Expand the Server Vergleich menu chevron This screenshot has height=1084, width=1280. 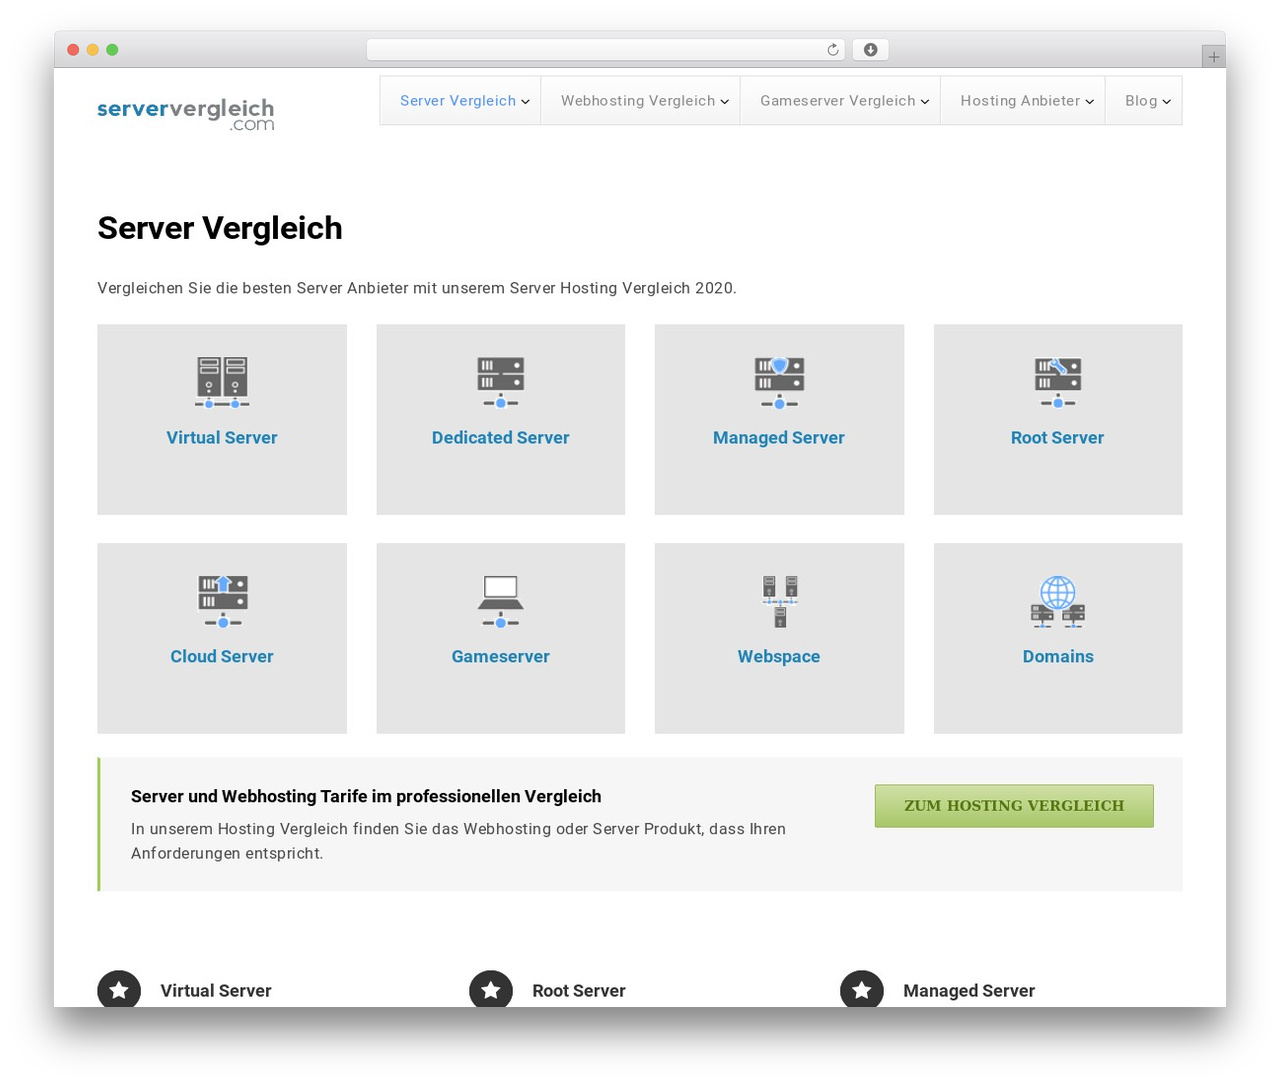click(x=525, y=102)
